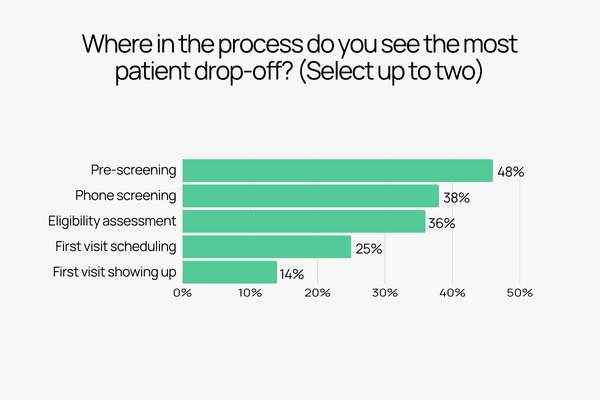Click the Pre-screening bar
Image resolution: width=600 pixels, height=400 pixels.
point(337,171)
